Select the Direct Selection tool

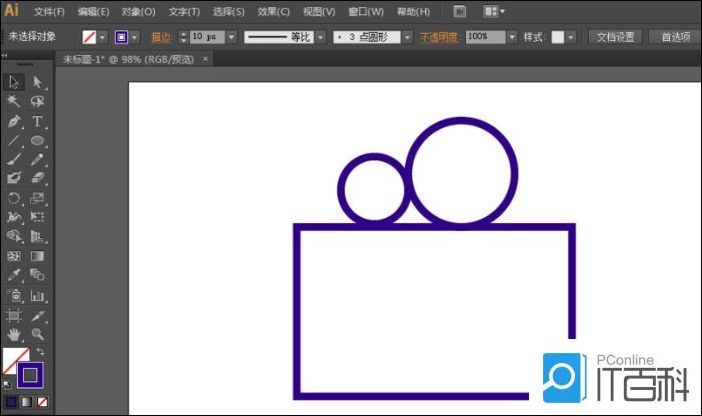click(38, 82)
